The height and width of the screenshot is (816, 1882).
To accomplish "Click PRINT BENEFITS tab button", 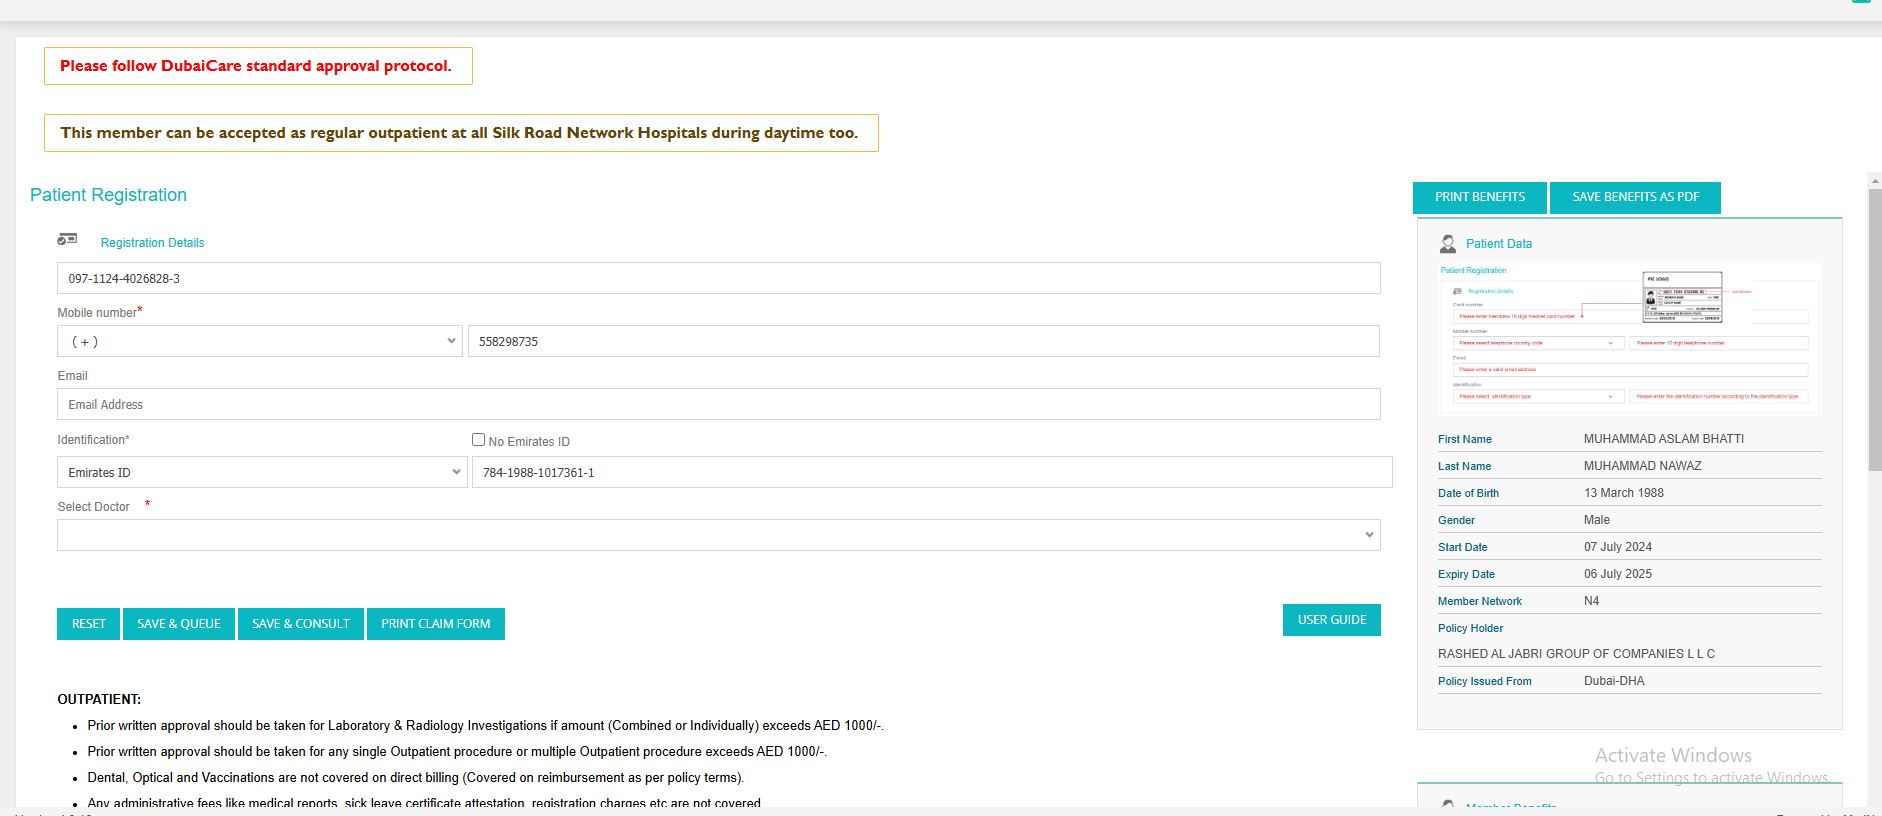I will (1479, 197).
